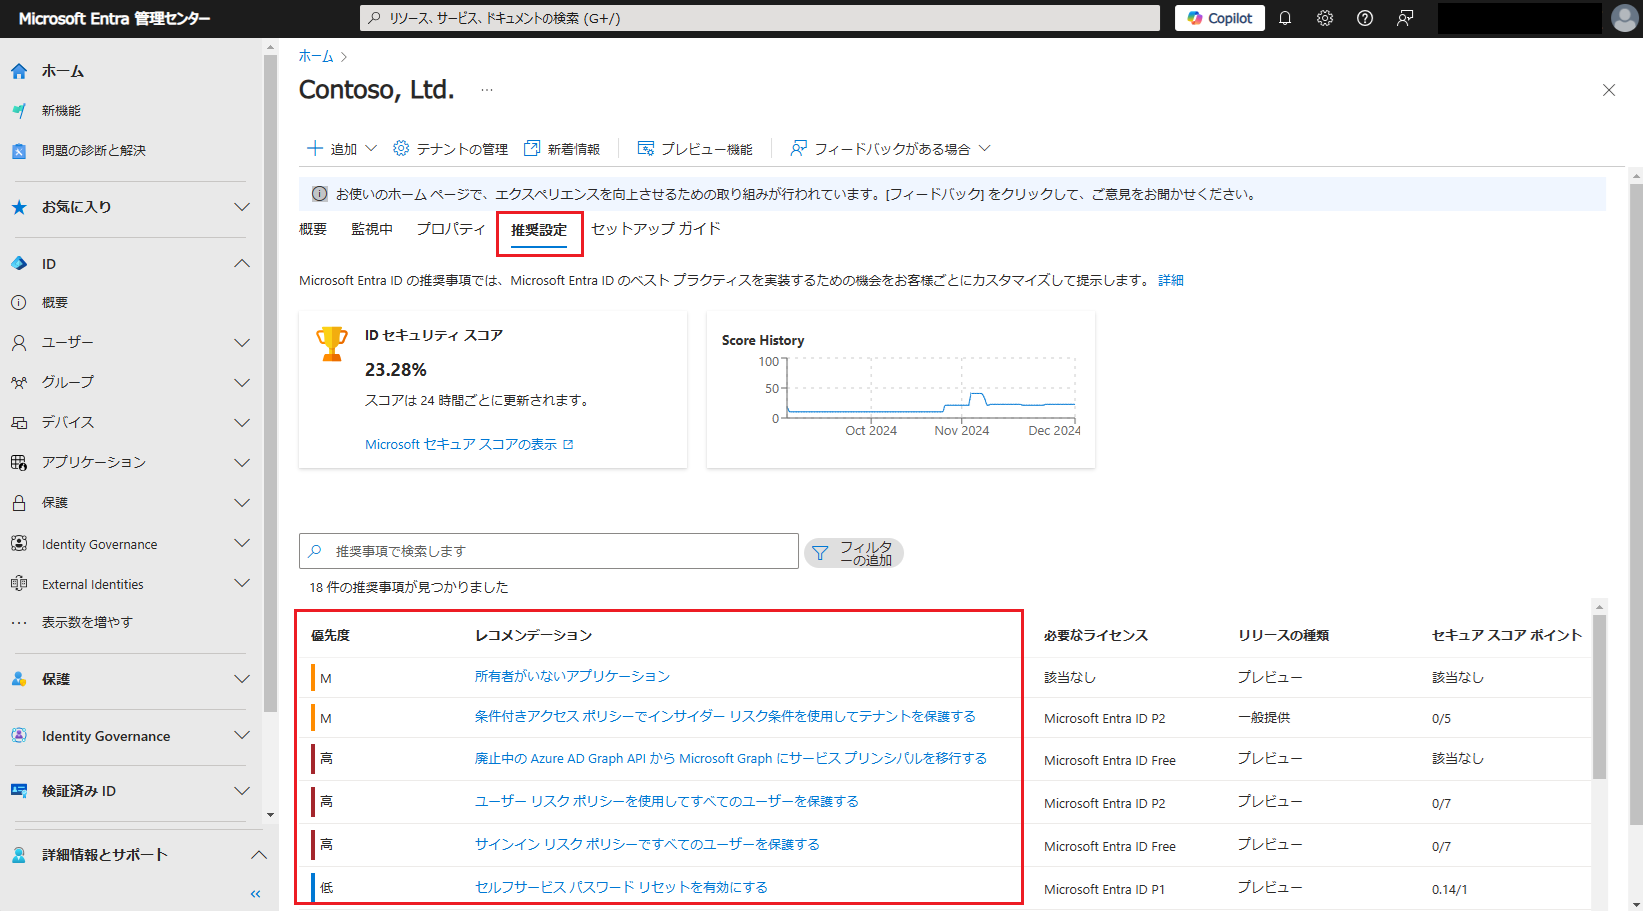
Task: Click info icon in feedback banner
Action: [320, 194]
